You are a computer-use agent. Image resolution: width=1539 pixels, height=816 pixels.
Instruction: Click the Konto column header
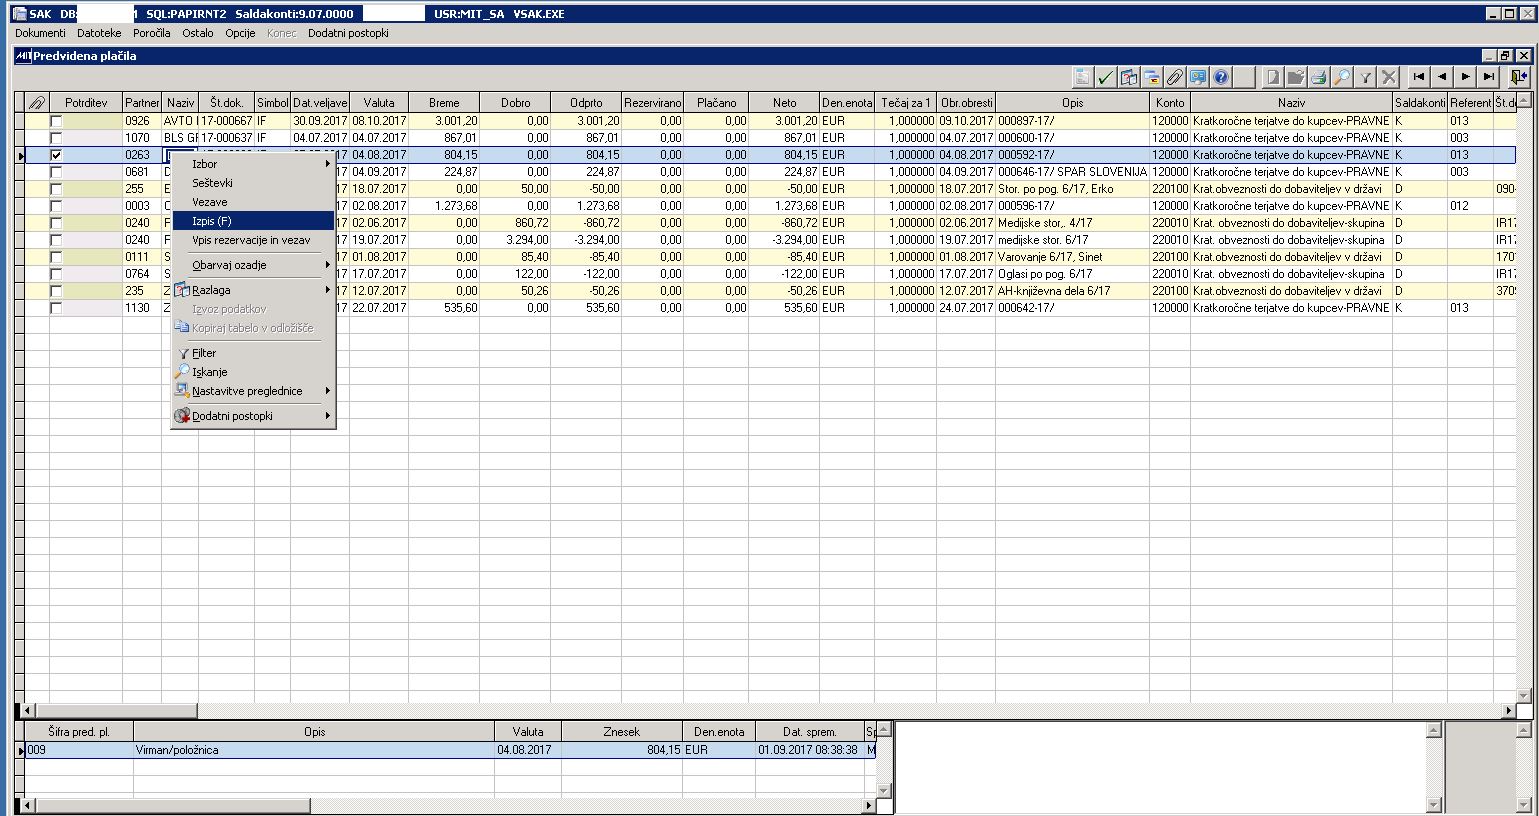[x=1169, y=102]
